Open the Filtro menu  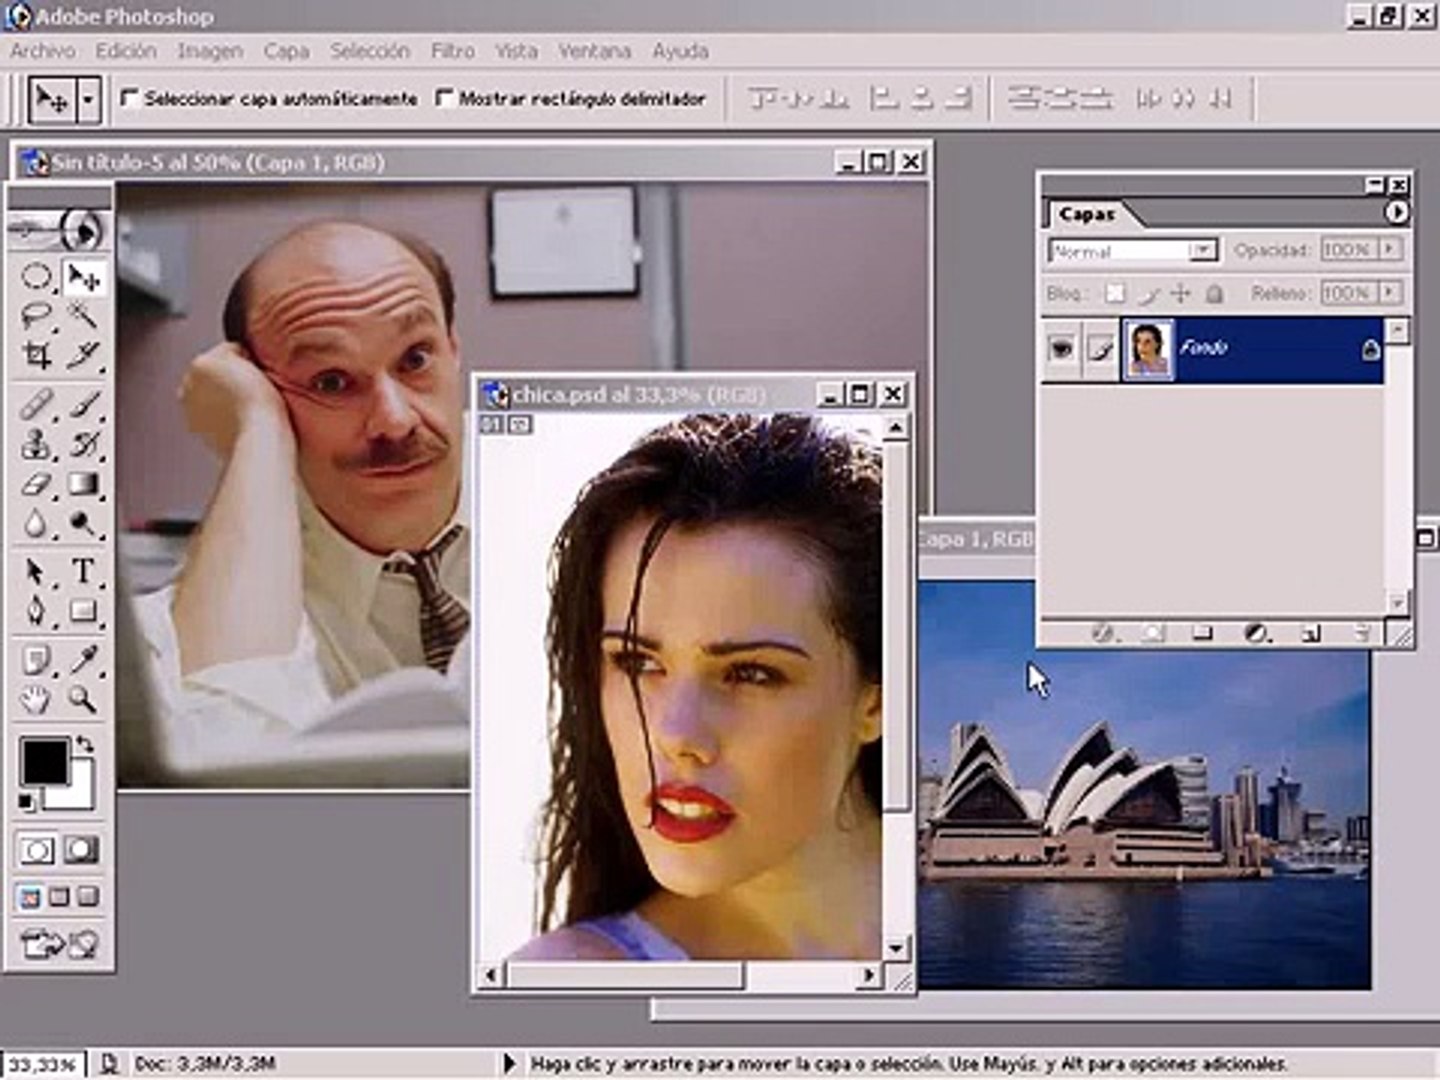point(453,50)
